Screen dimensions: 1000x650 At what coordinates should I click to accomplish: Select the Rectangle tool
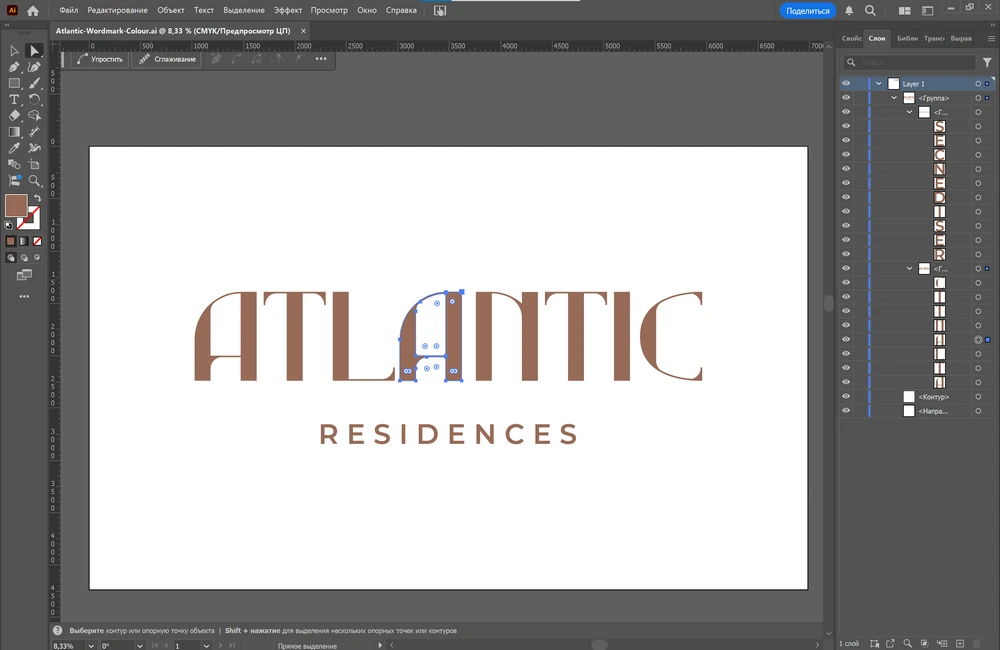pos(14,83)
